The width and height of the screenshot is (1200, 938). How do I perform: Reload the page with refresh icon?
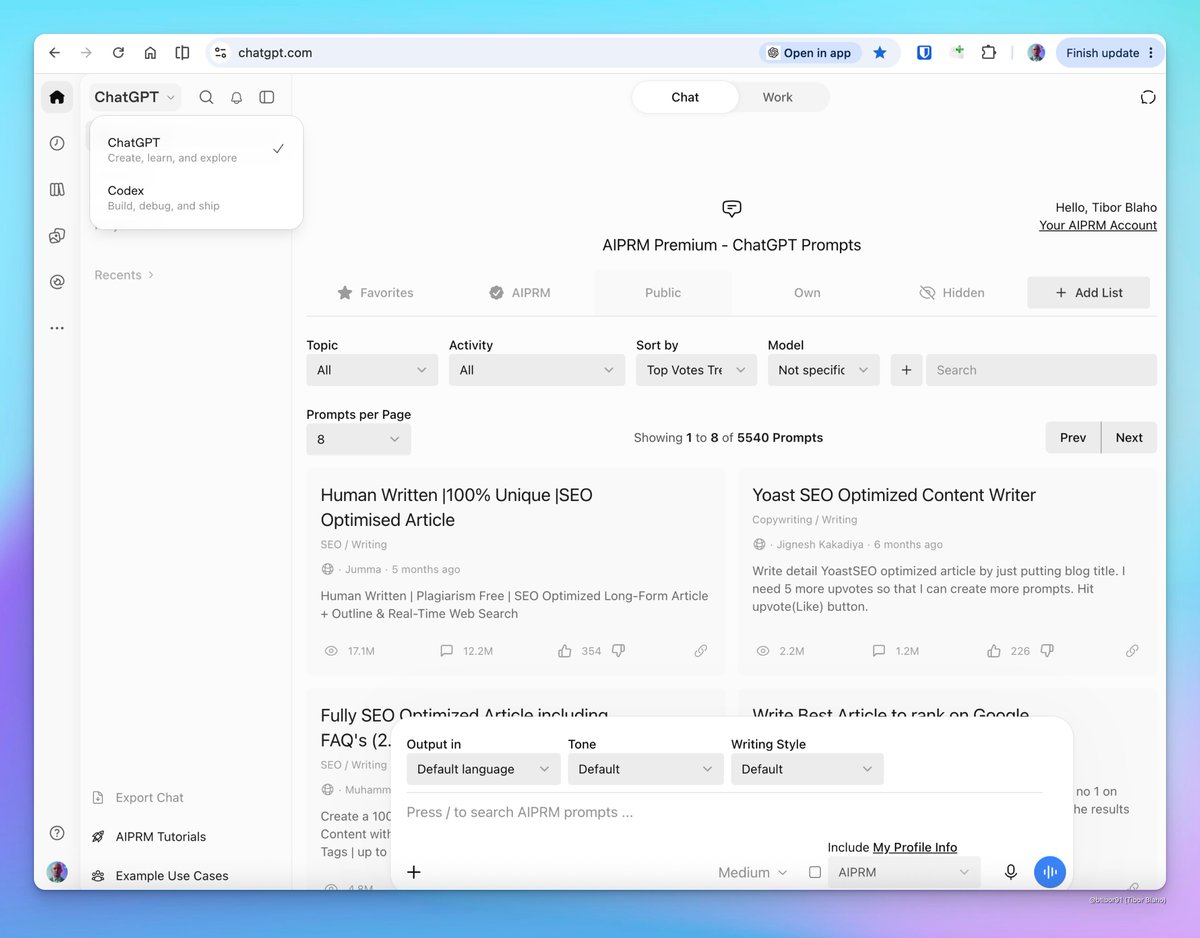pos(118,53)
